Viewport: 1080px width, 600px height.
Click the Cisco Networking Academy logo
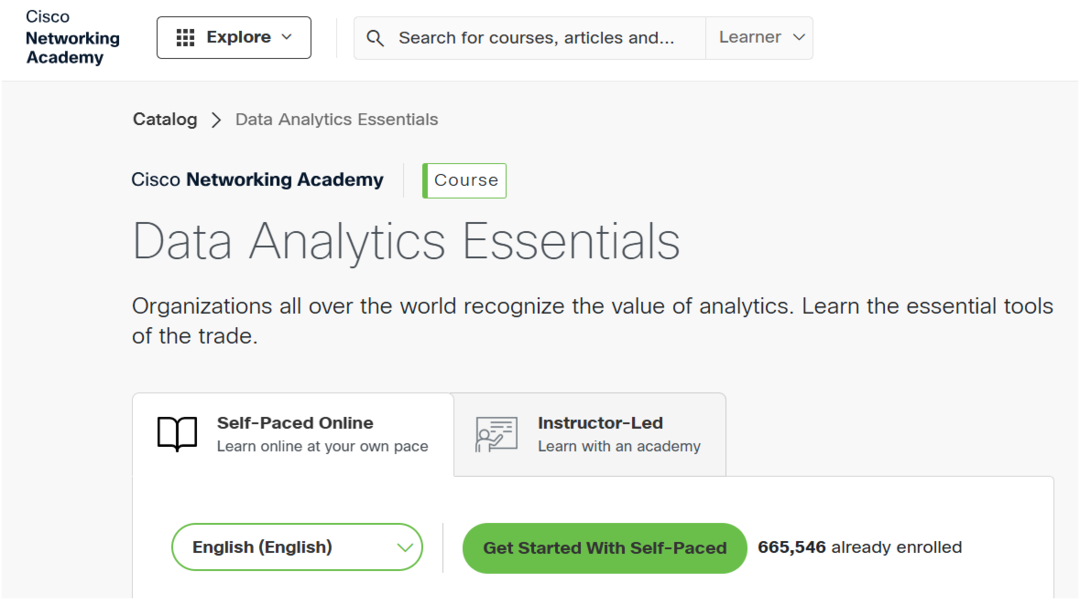(72, 38)
